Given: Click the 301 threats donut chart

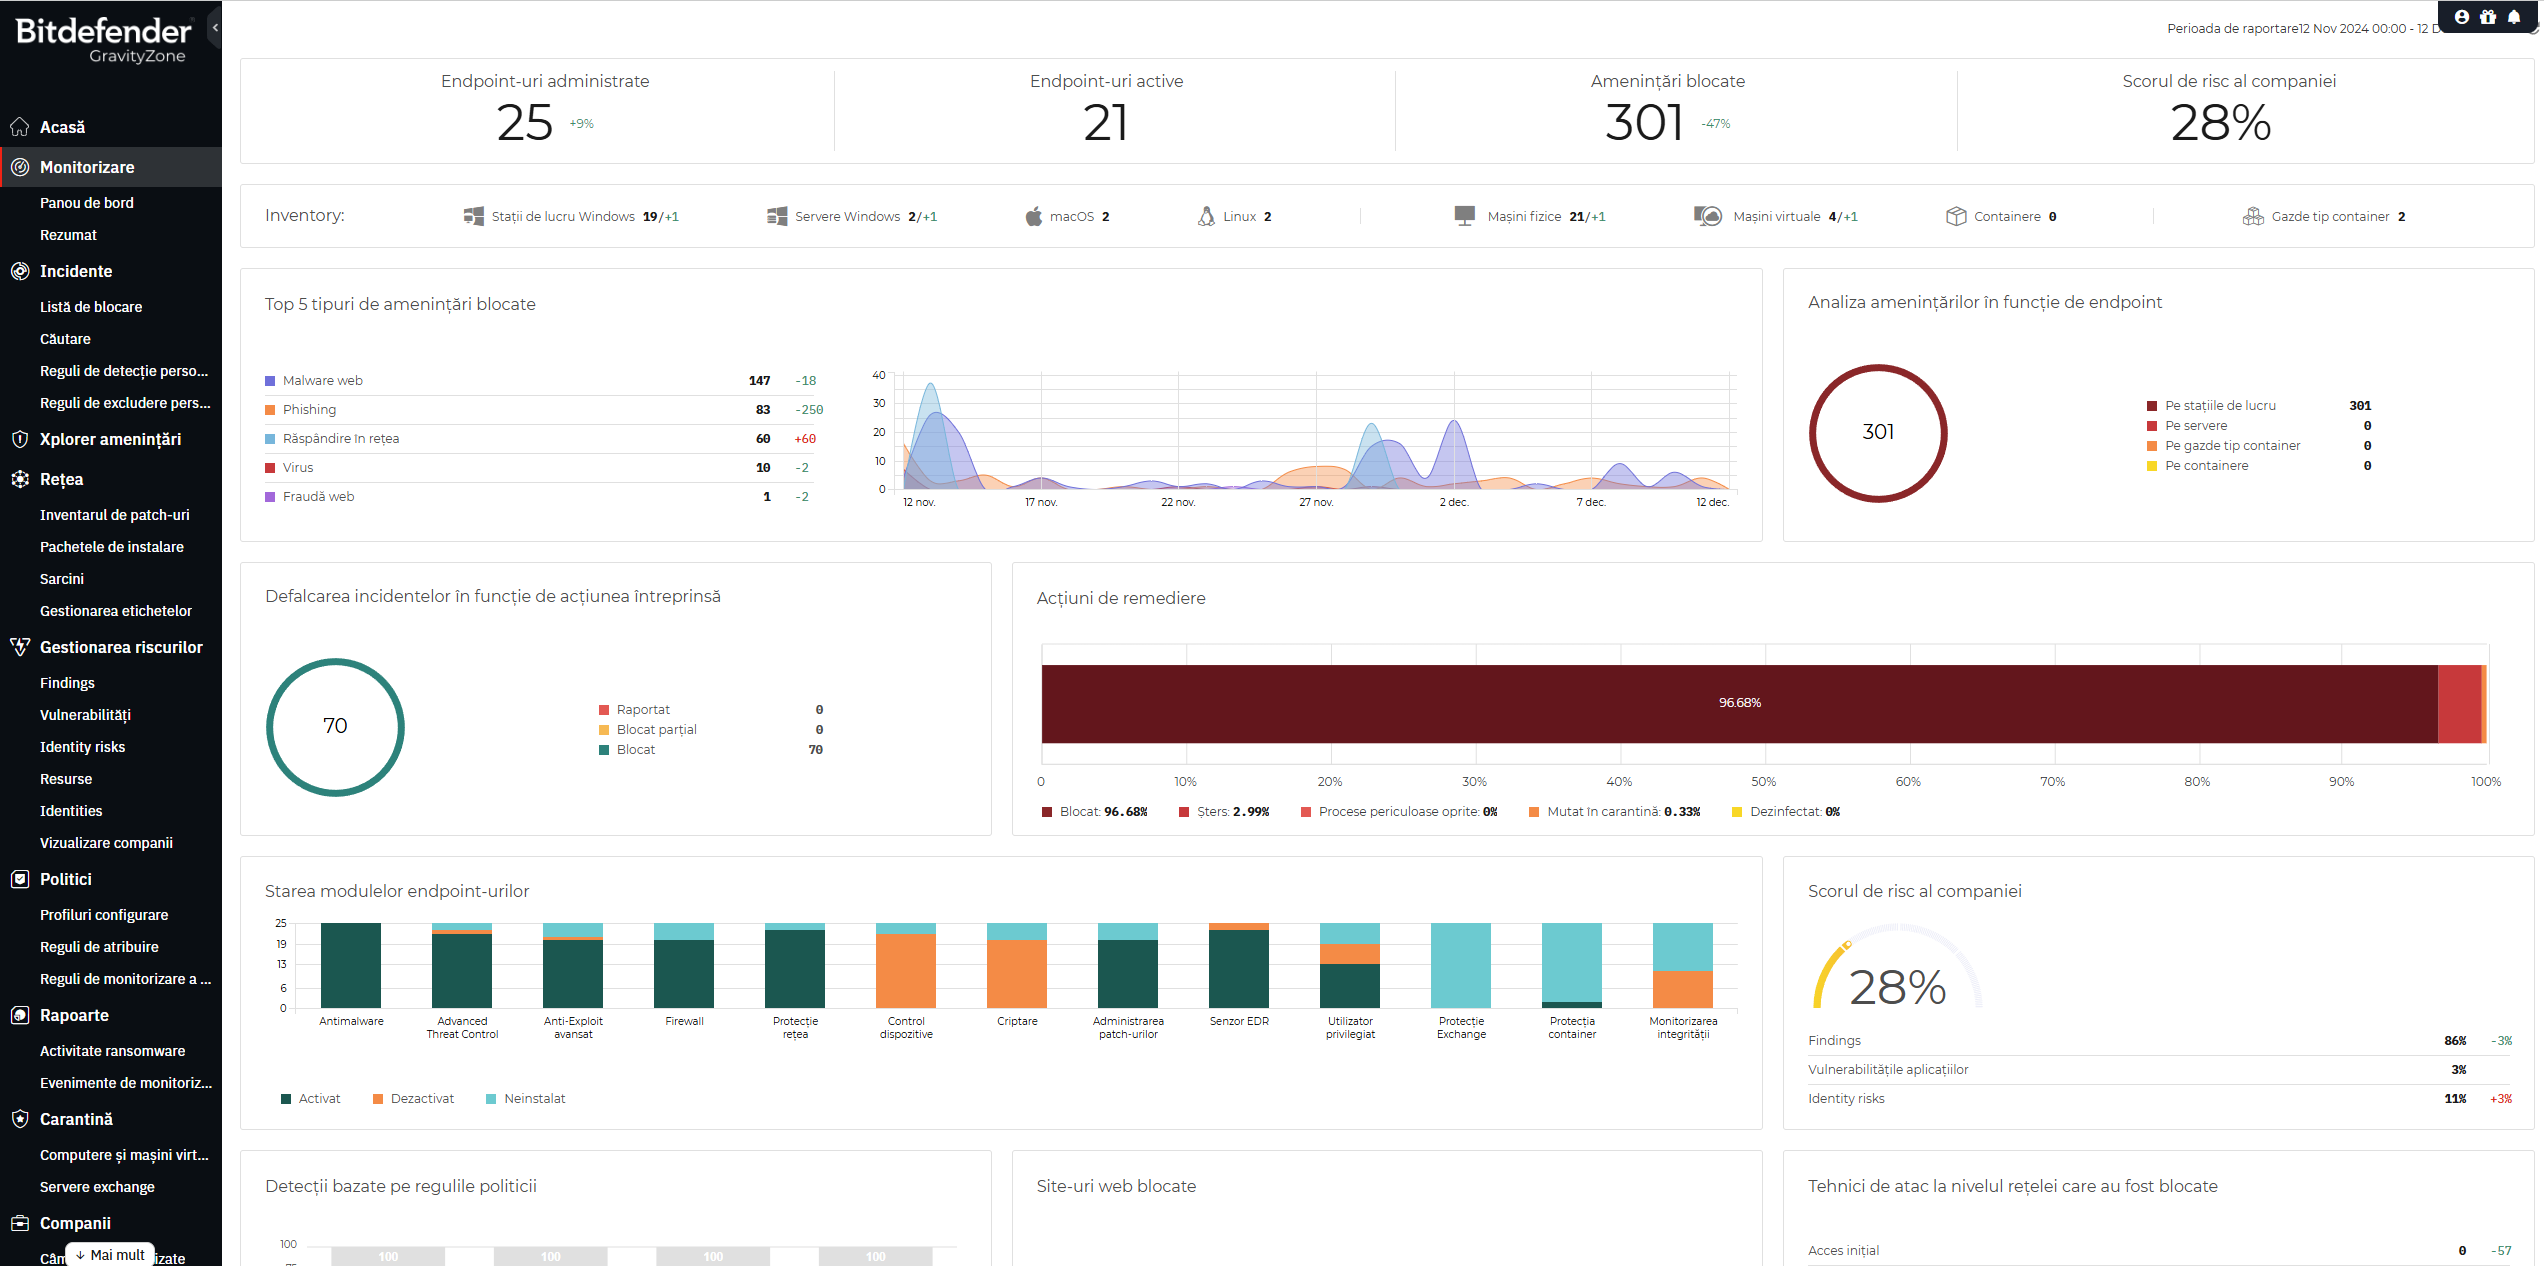Looking at the screenshot, I should [1878, 433].
